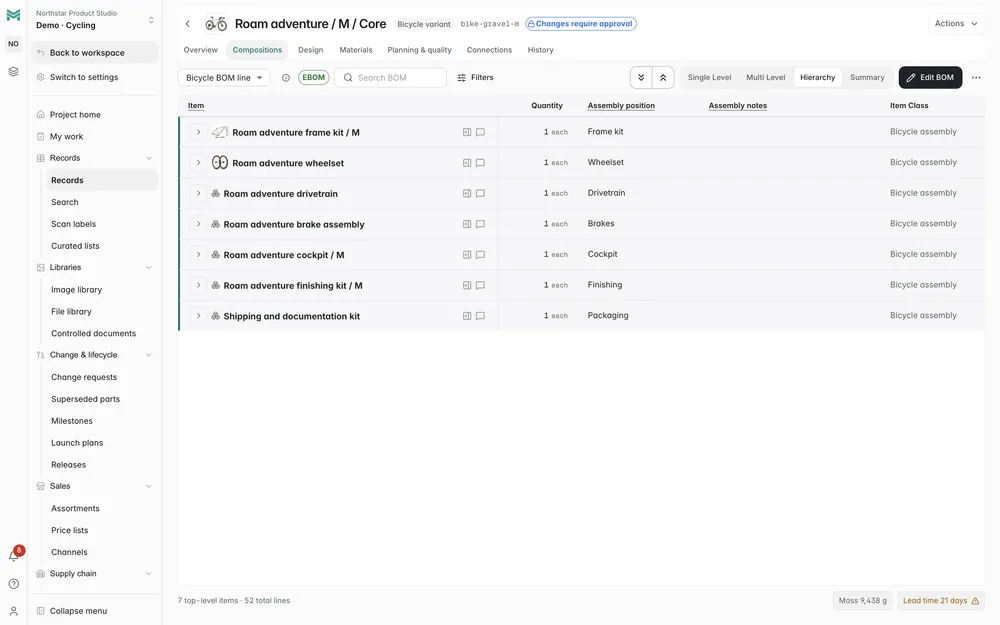The width and height of the screenshot is (1000, 625).
Task: Open the History tab
Action: [540, 50]
